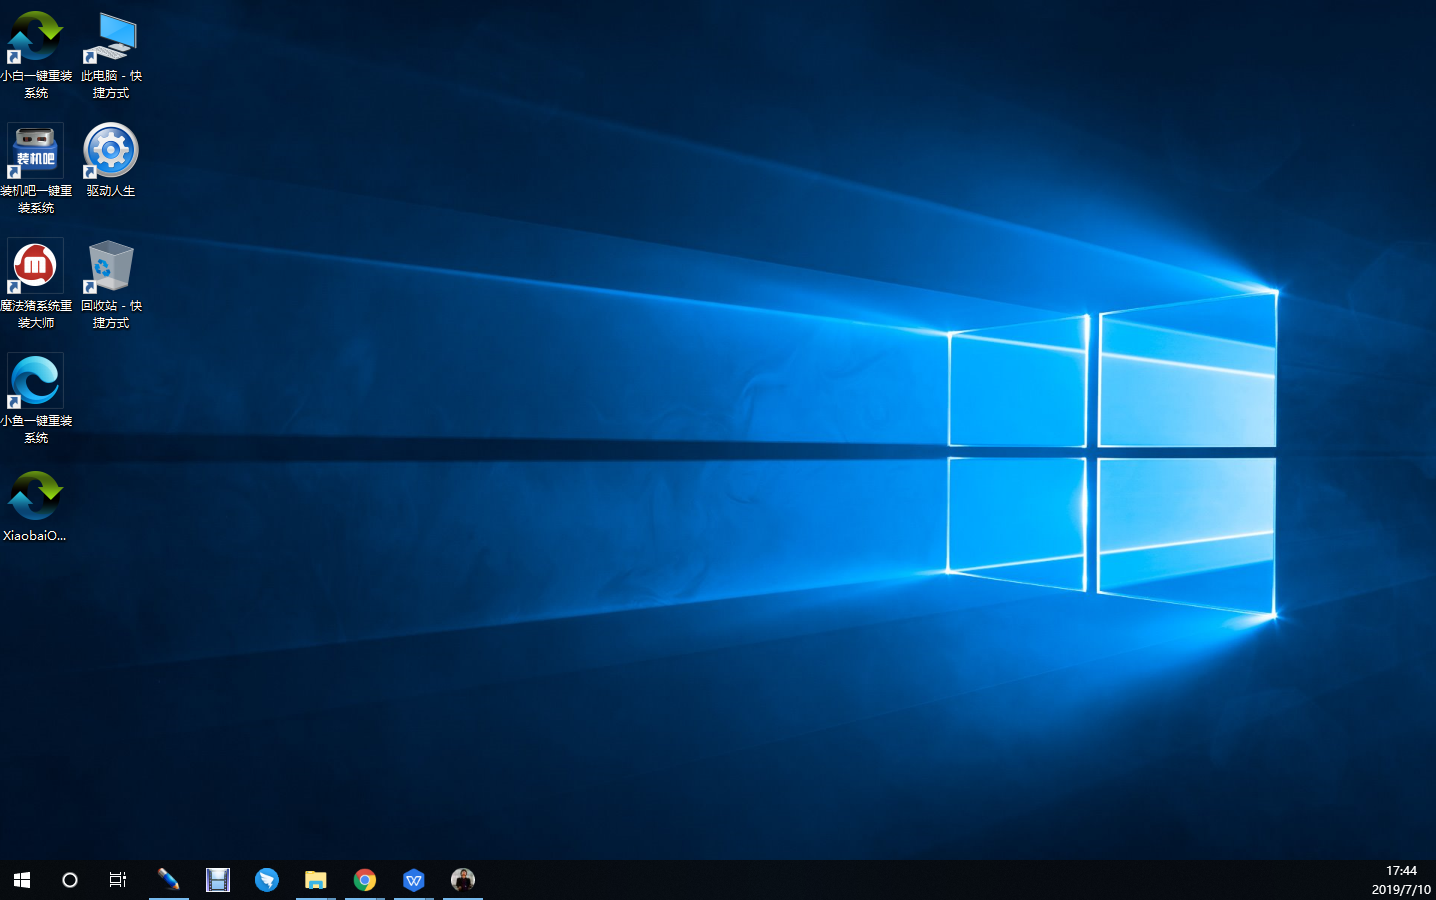Open the WPS Office taskbar icon
Viewport: 1436px width, 900px height.
(414, 880)
